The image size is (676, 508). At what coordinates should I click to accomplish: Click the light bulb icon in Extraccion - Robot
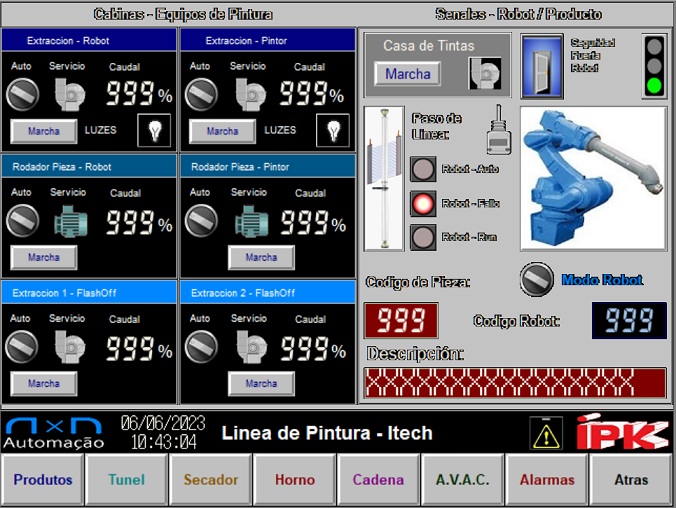(155, 130)
